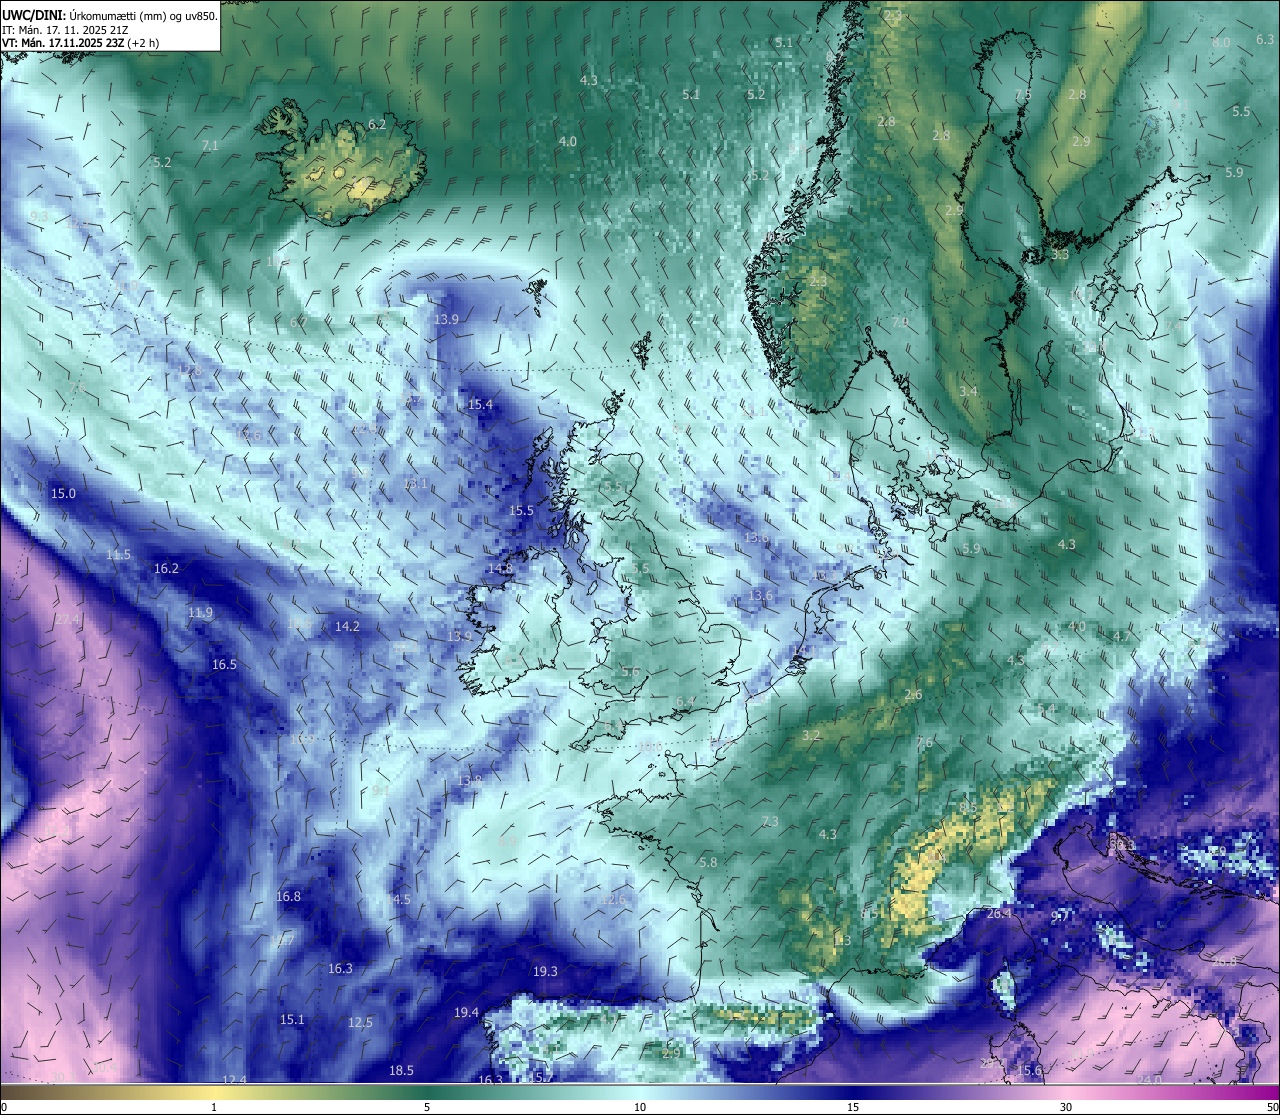This screenshot has width=1280, height=1115.
Task: Click the 11.5 value on the western Atlantic
Action: tap(118, 555)
